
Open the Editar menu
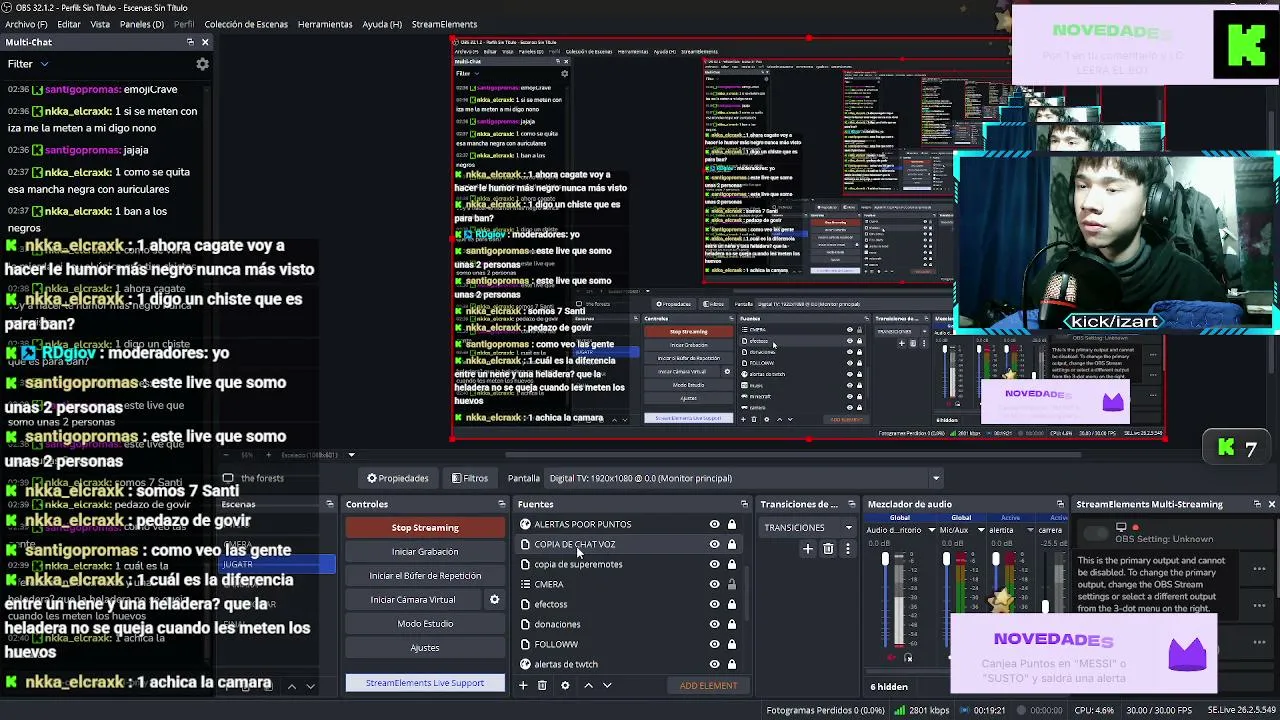69,24
